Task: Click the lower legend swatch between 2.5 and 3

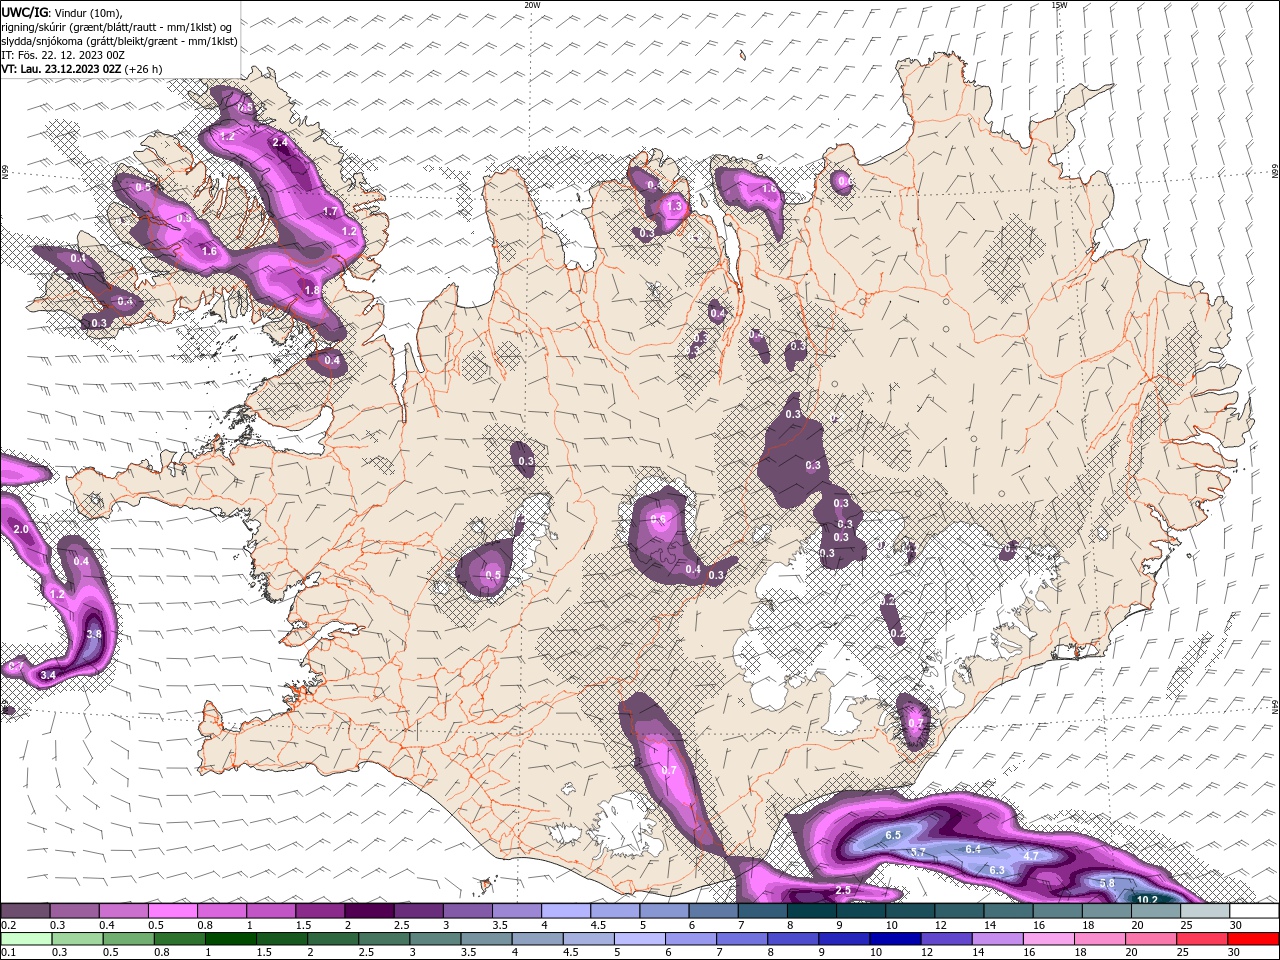Action: tap(385, 938)
